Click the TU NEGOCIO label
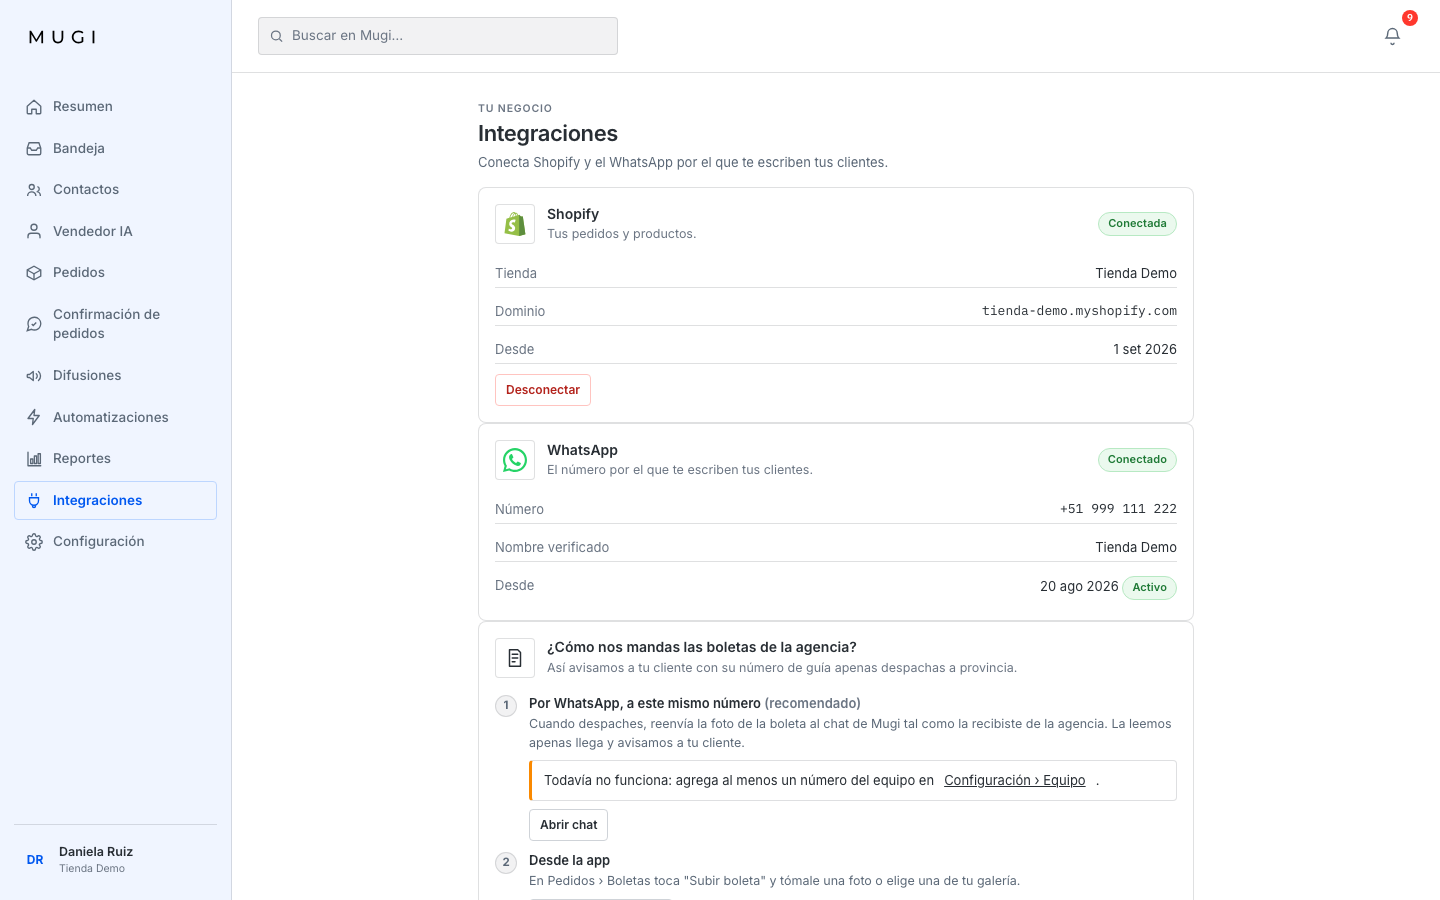Image resolution: width=1440 pixels, height=900 pixels. click(515, 108)
